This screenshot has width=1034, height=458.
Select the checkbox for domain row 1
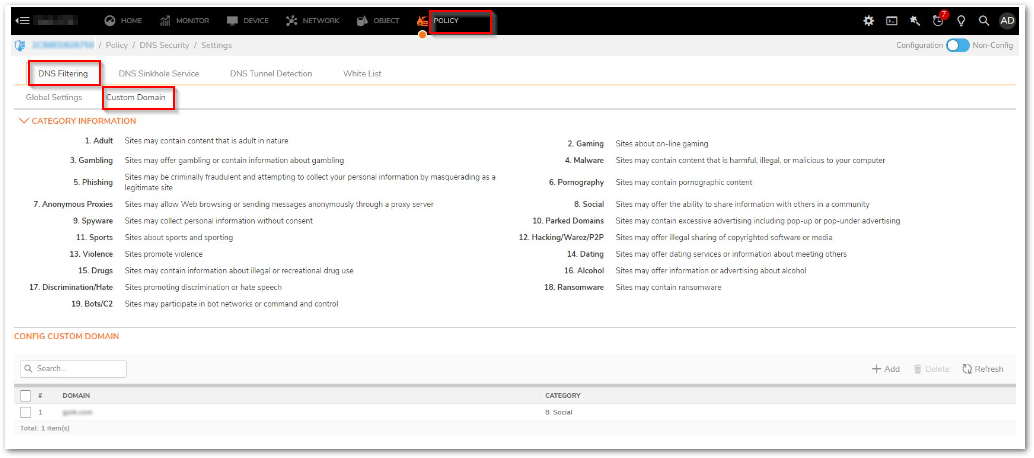point(26,412)
